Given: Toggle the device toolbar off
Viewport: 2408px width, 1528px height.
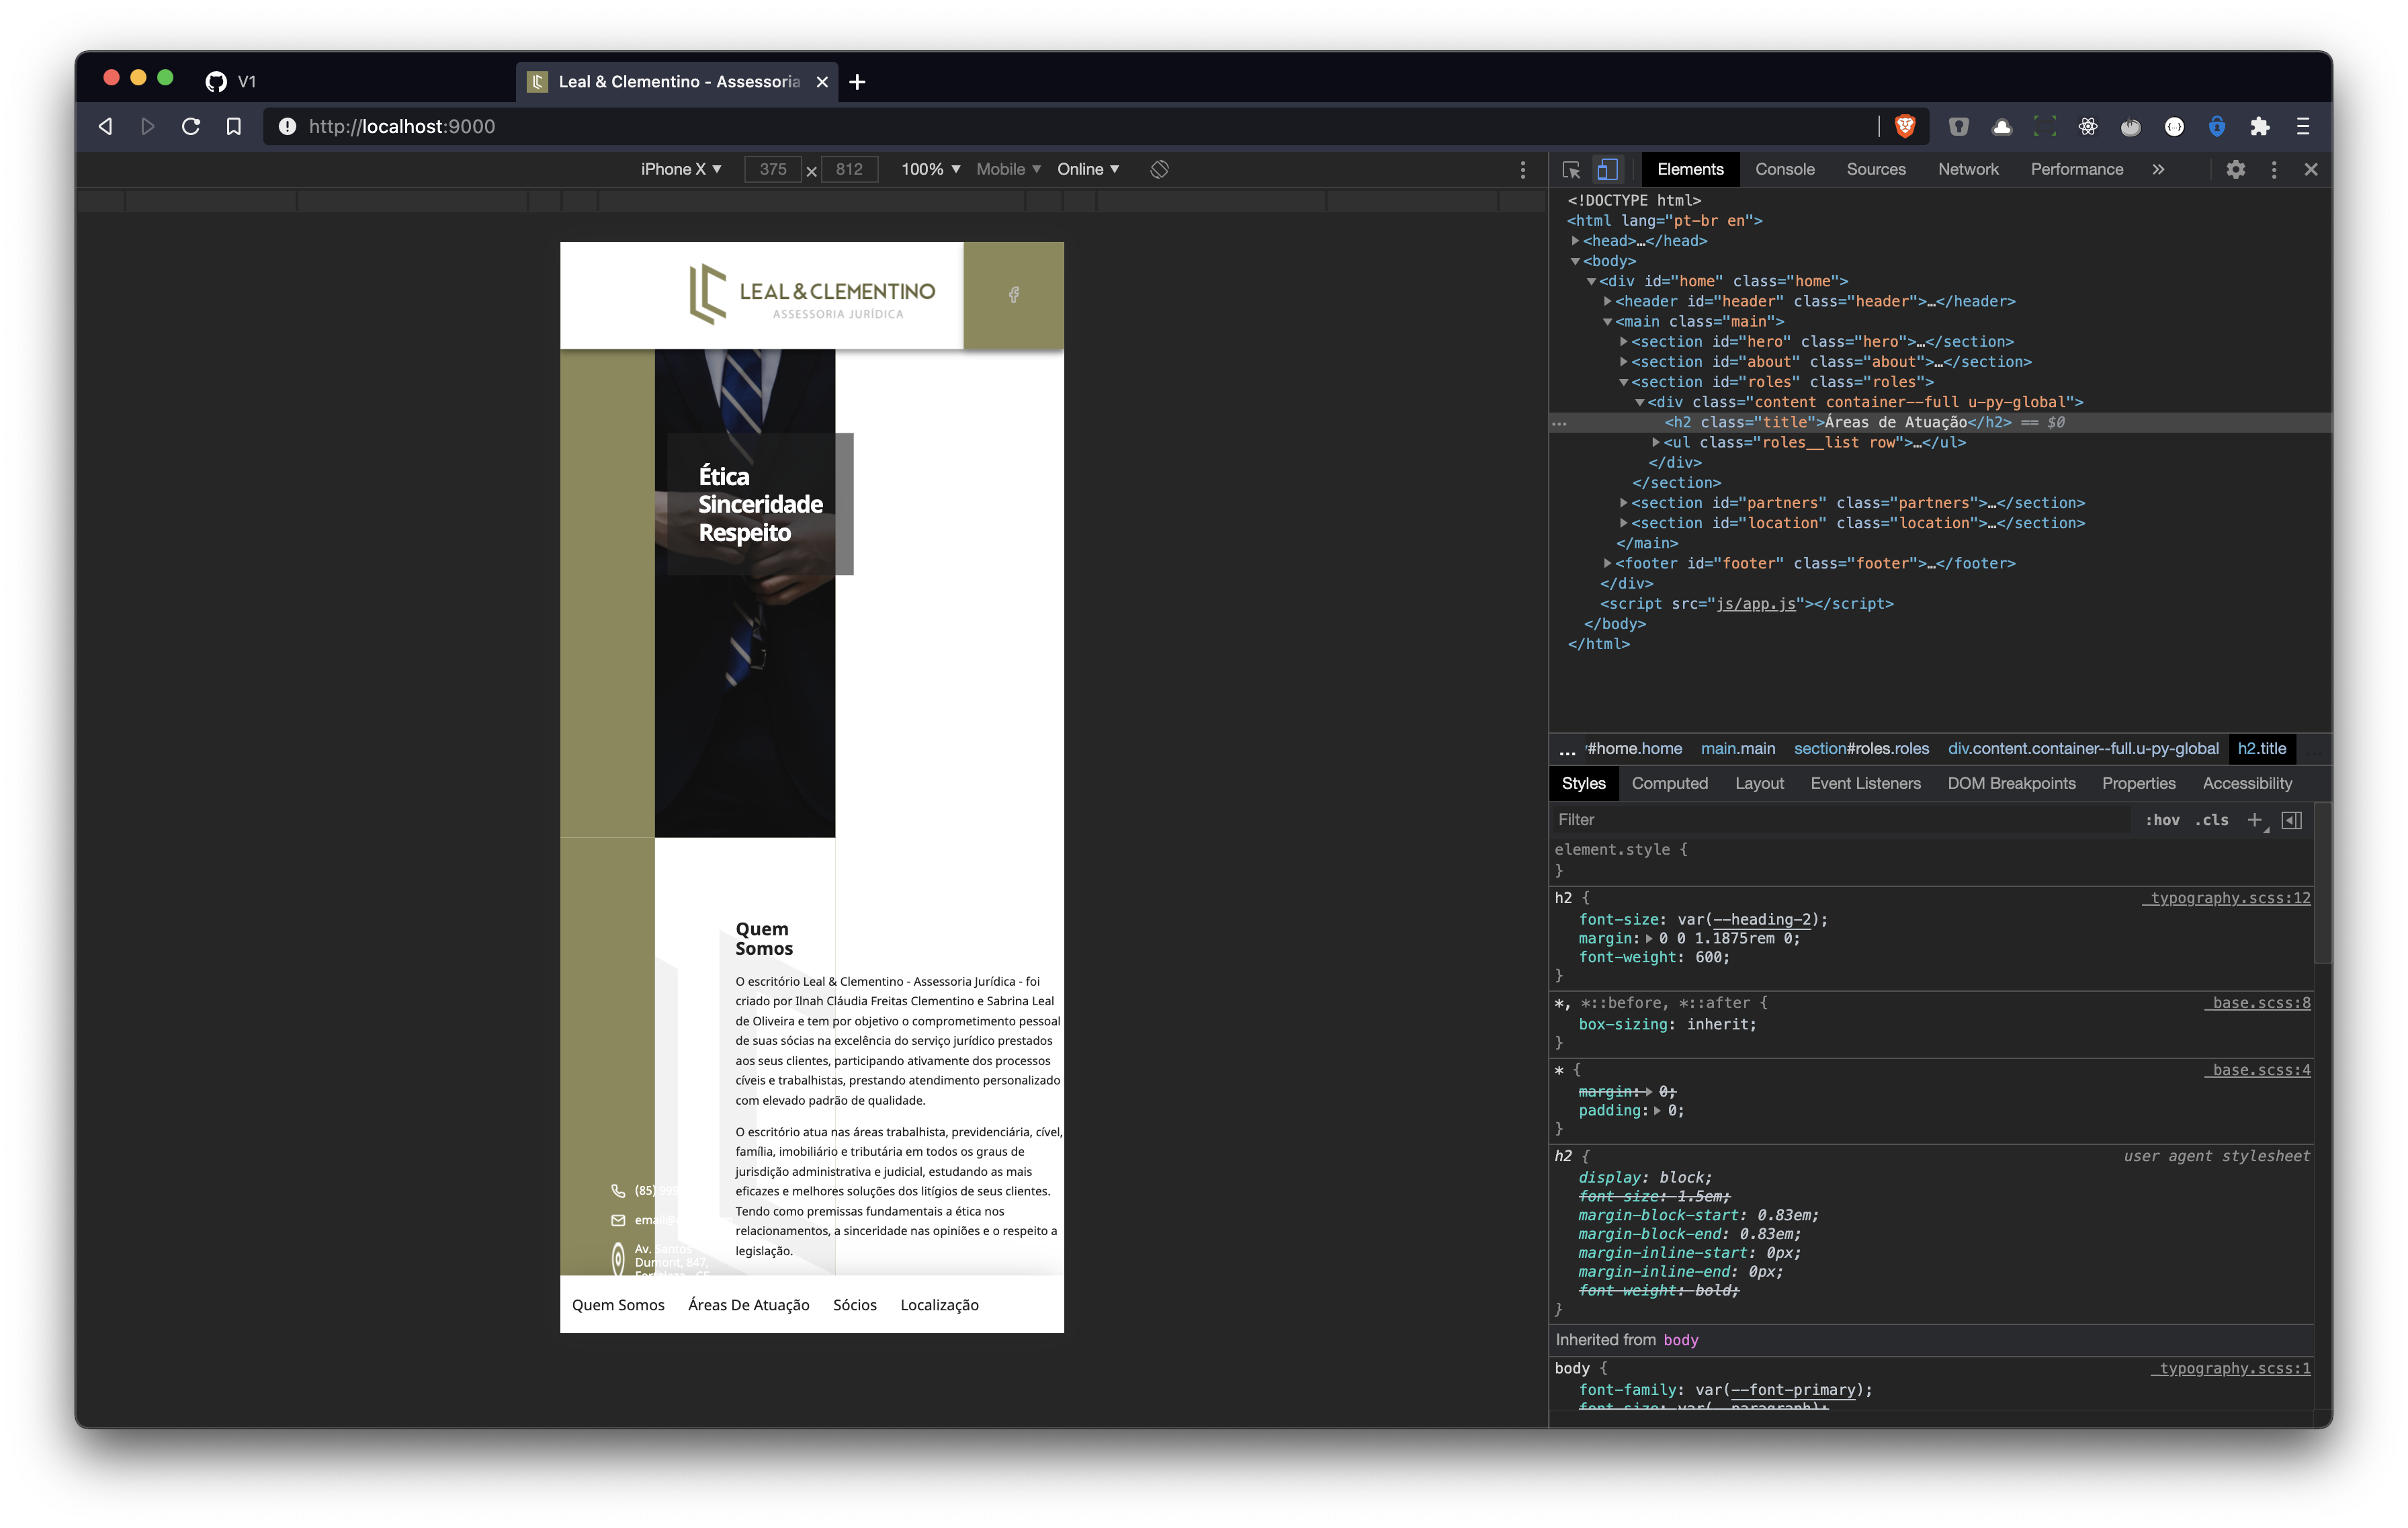Looking at the screenshot, I should (x=1607, y=169).
